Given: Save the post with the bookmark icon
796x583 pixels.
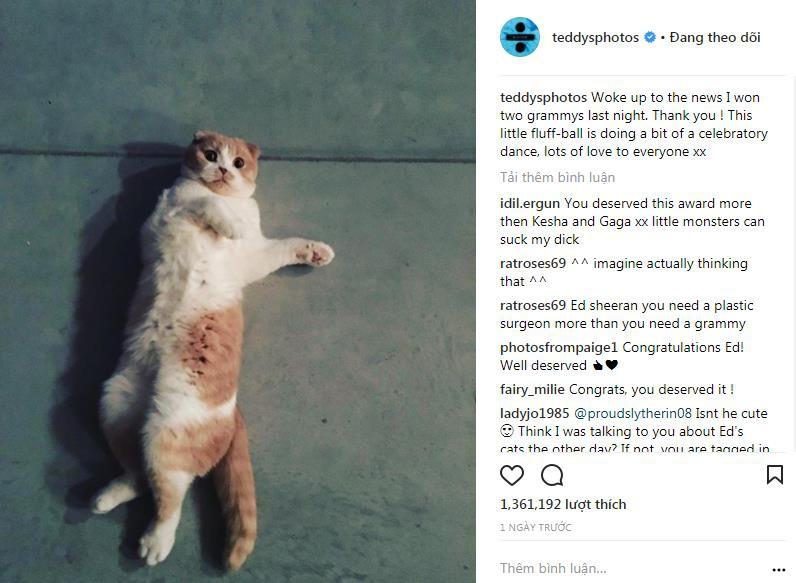Looking at the screenshot, I should [774, 475].
